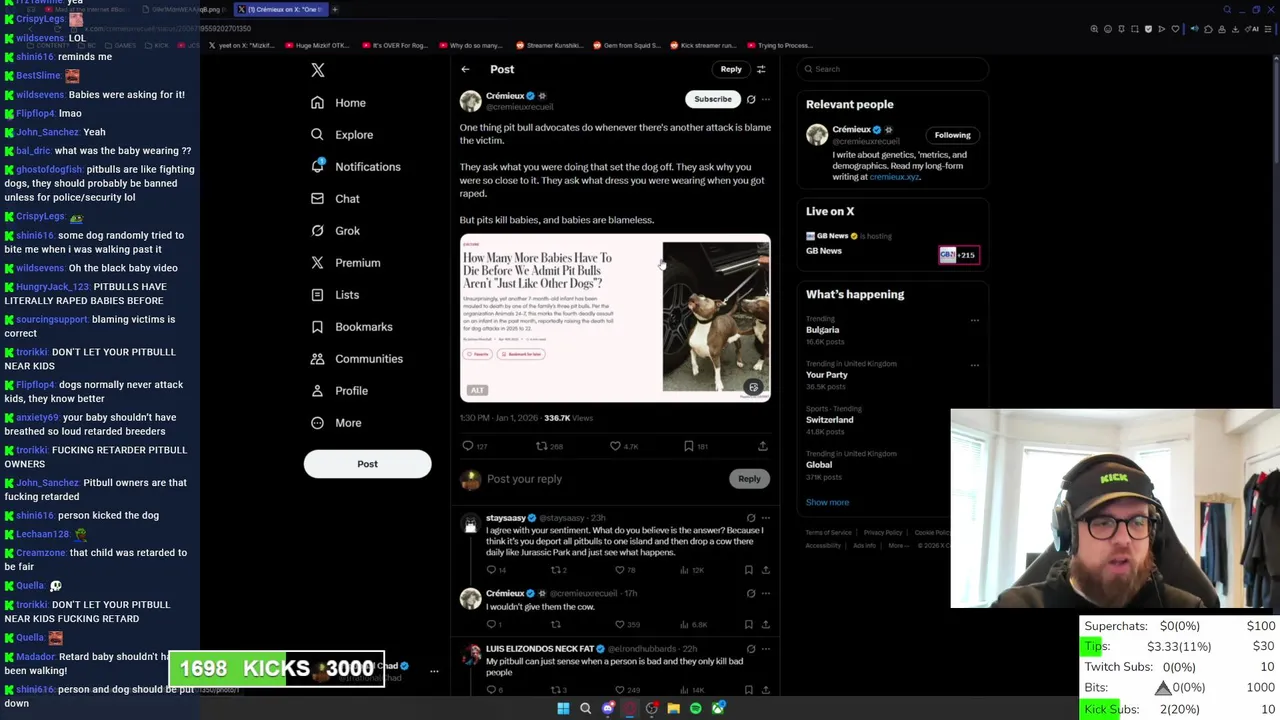1280x720 pixels.
Task: Open reply sorting filter icon in header
Action: tap(761, 69)
